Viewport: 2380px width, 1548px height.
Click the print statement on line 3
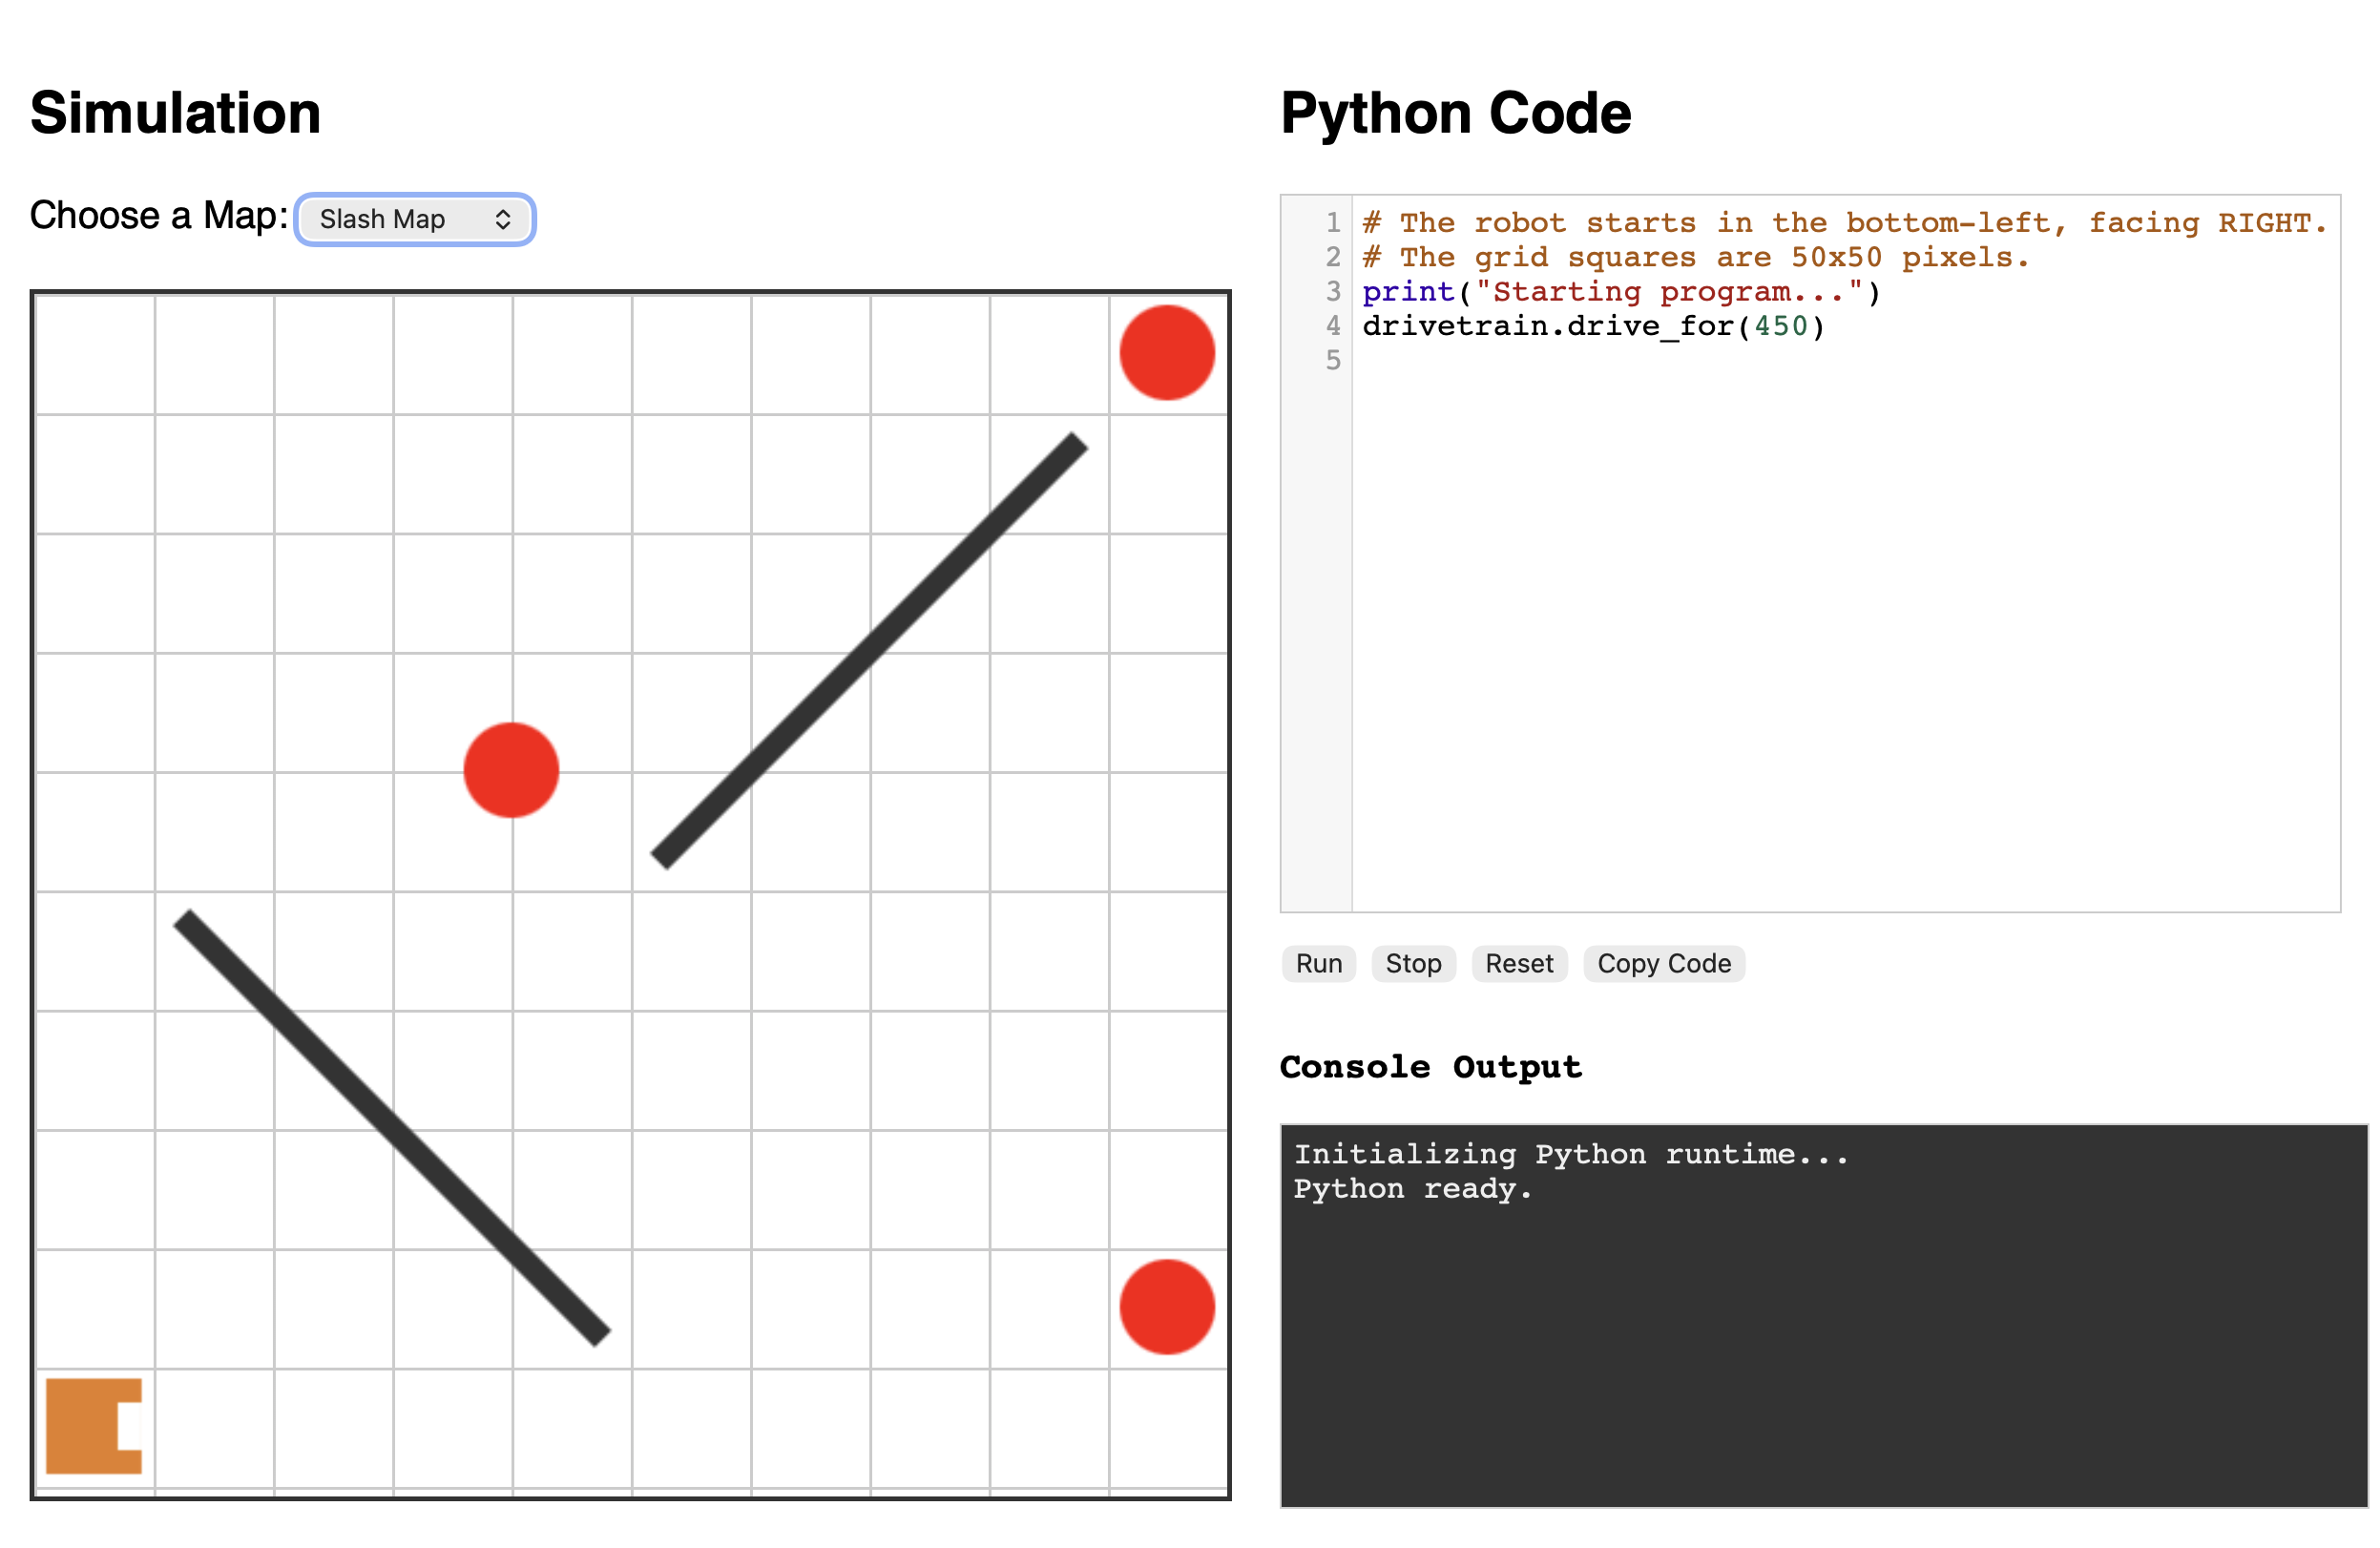click(1620, 292)
